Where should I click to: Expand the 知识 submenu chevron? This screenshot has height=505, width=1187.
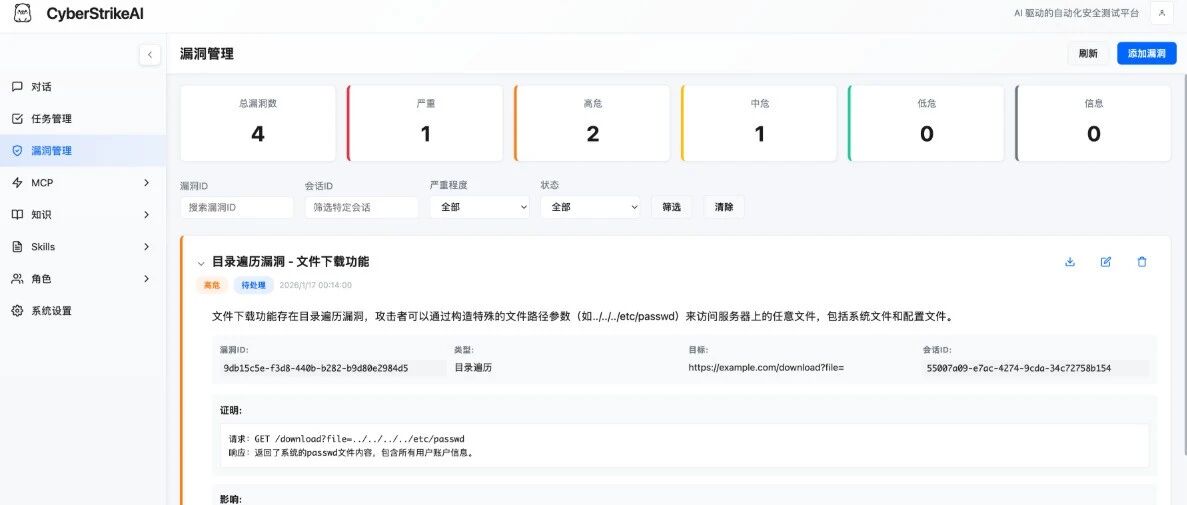(147, 215)
